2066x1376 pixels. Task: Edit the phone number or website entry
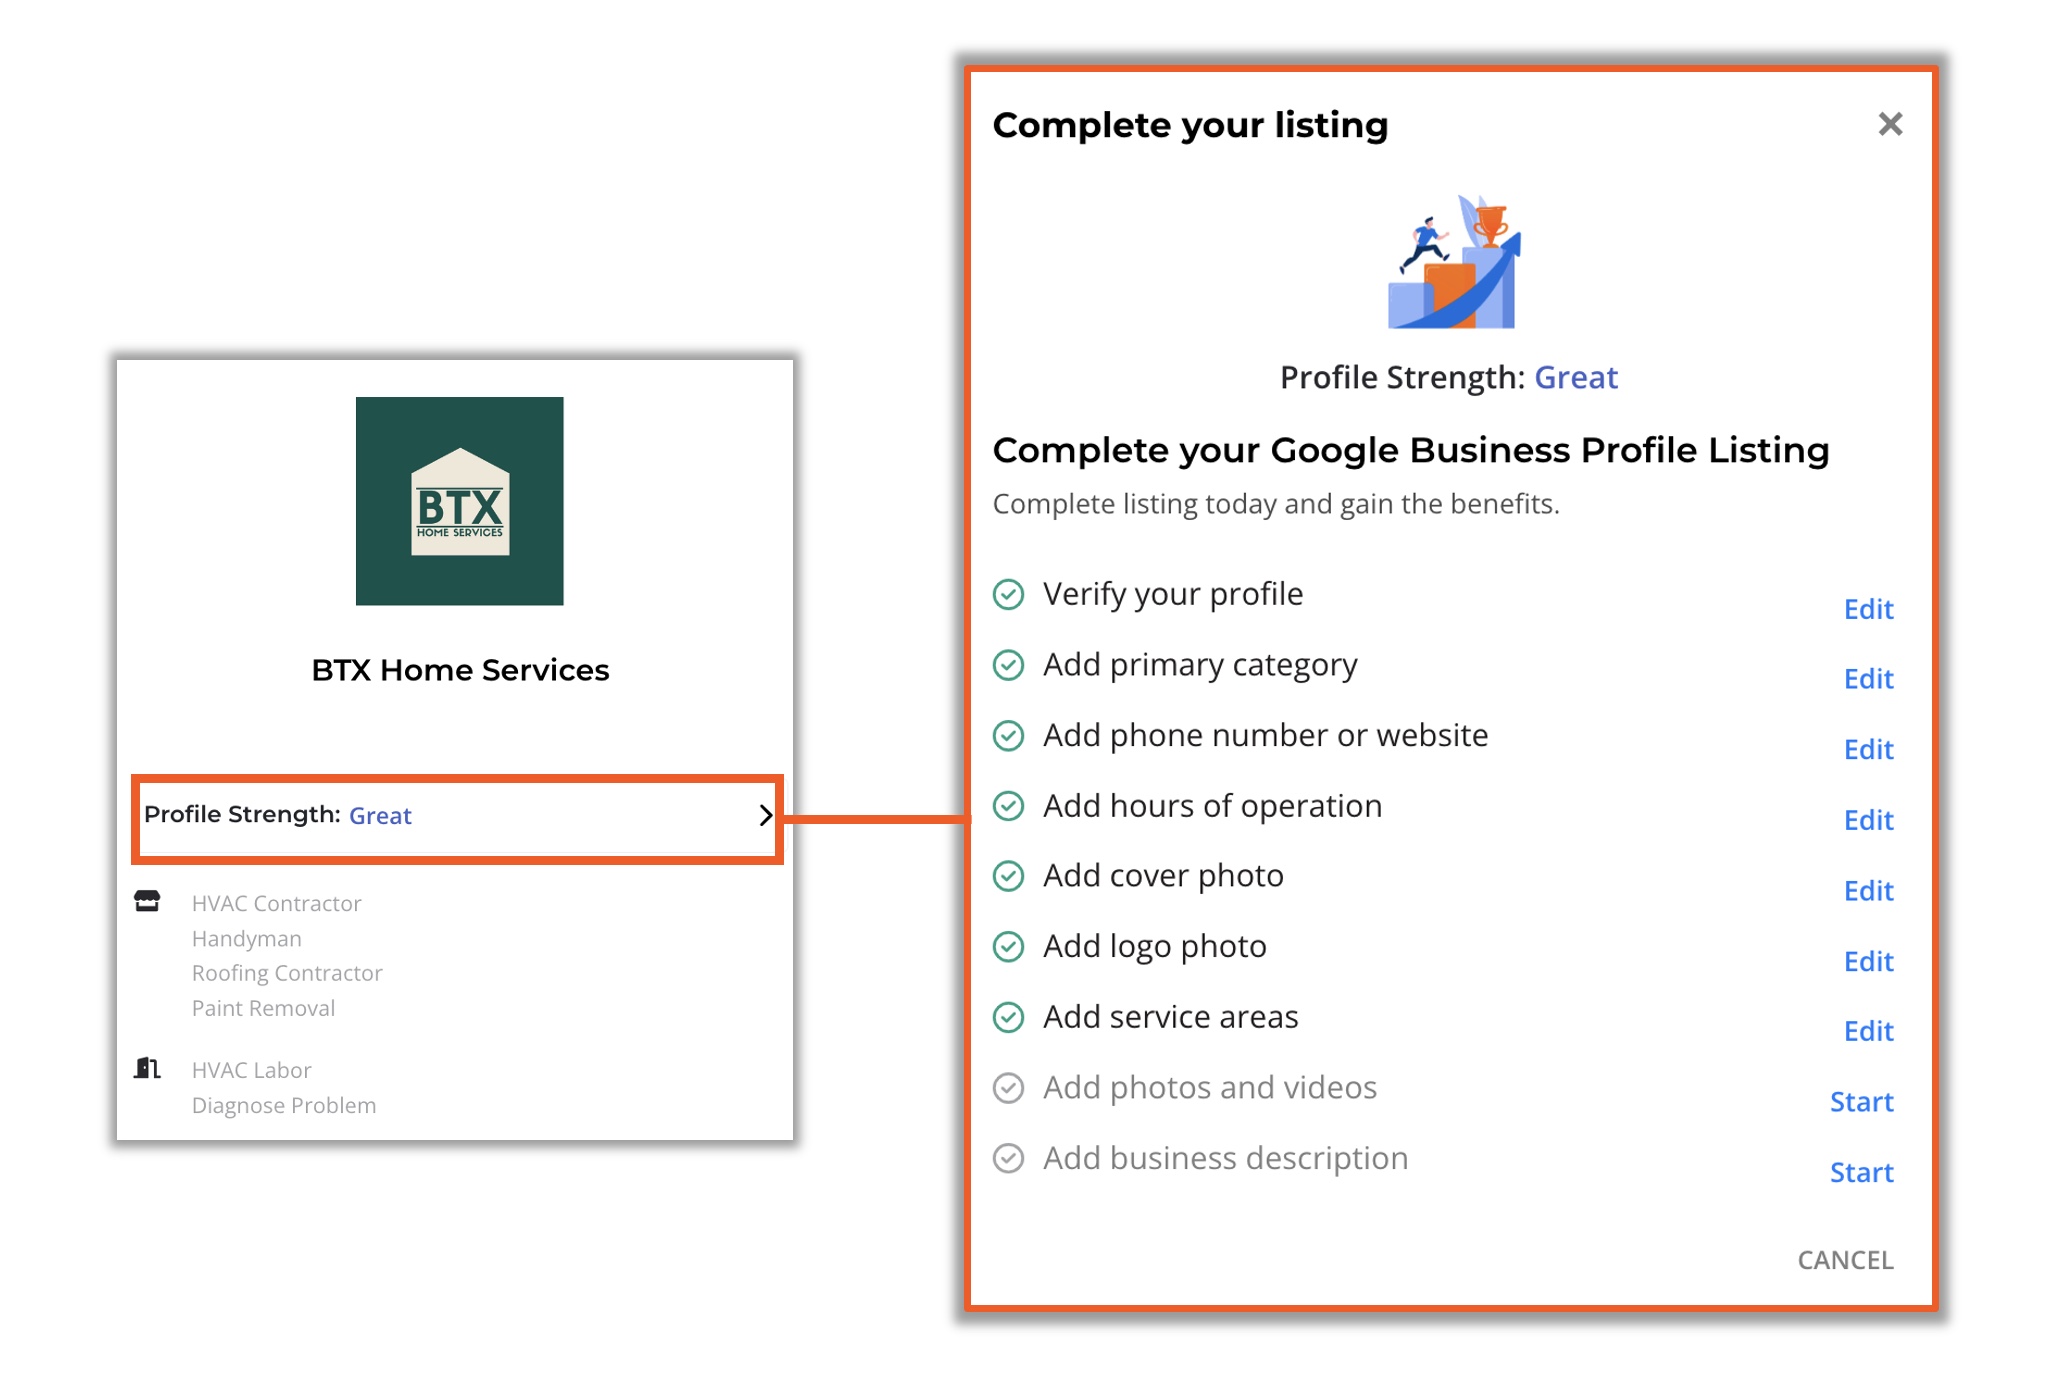pyautogui.click(x=1868, y=749)
